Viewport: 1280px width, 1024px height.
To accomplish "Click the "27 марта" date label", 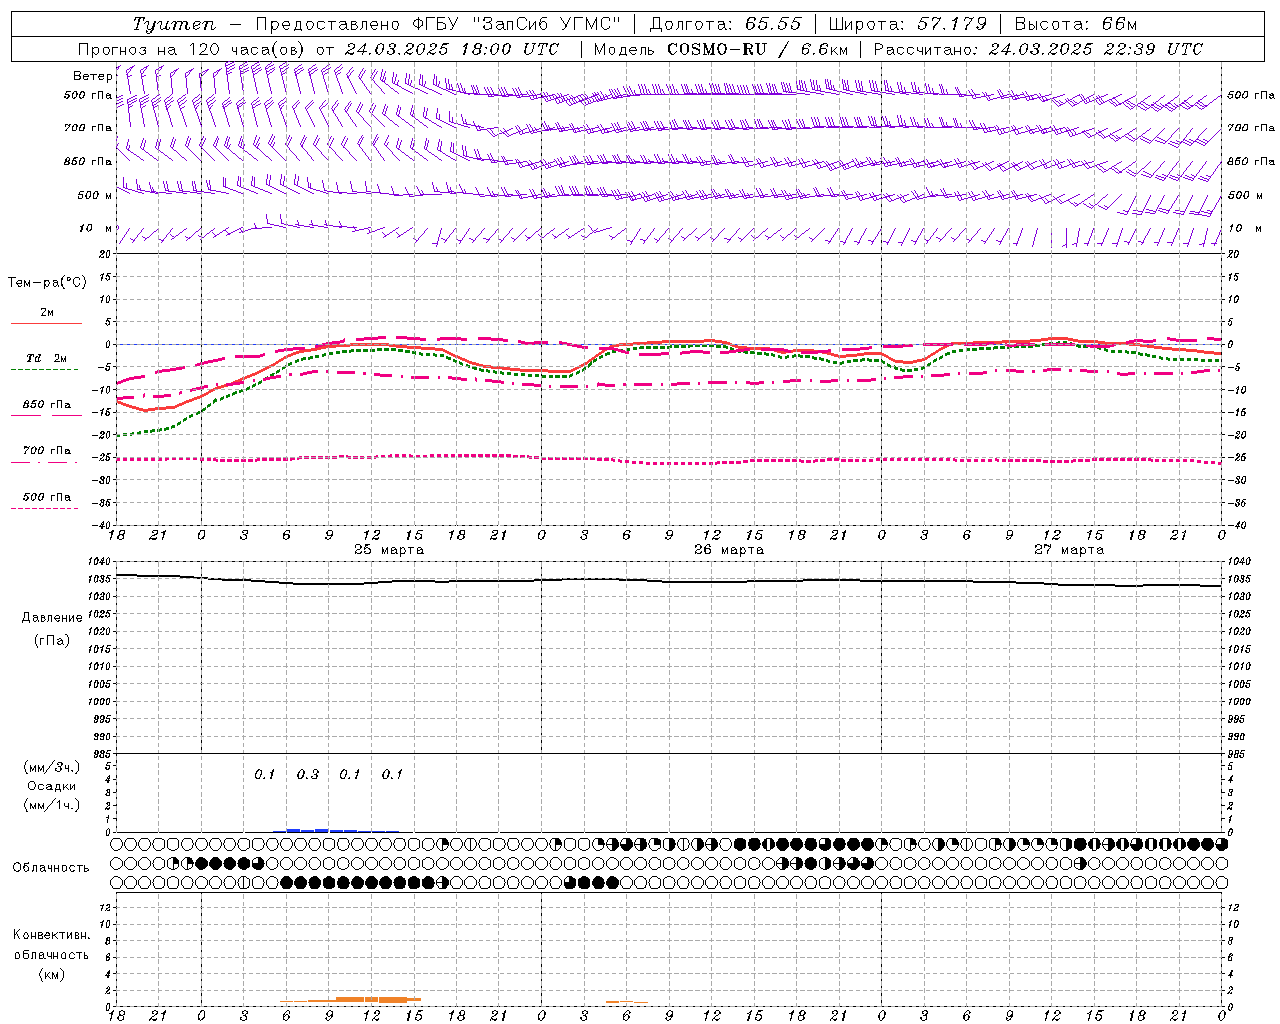I will coord(1069,550).
